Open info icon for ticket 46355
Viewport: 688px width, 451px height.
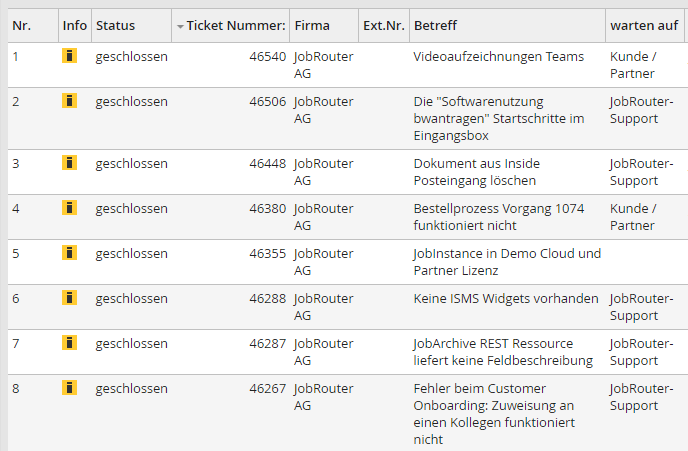tap(69, 253)
